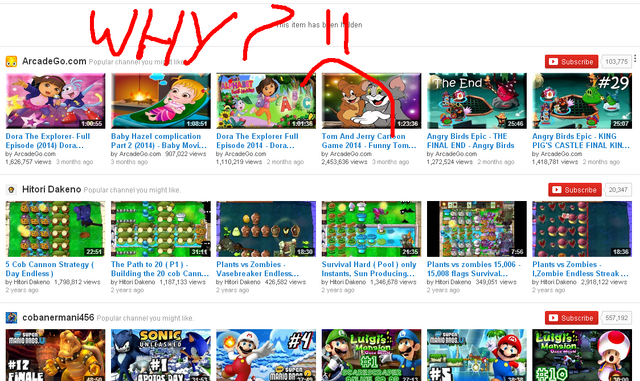Open 'Dora The Explorer Full Episode 2014' title

click(257, 141)
